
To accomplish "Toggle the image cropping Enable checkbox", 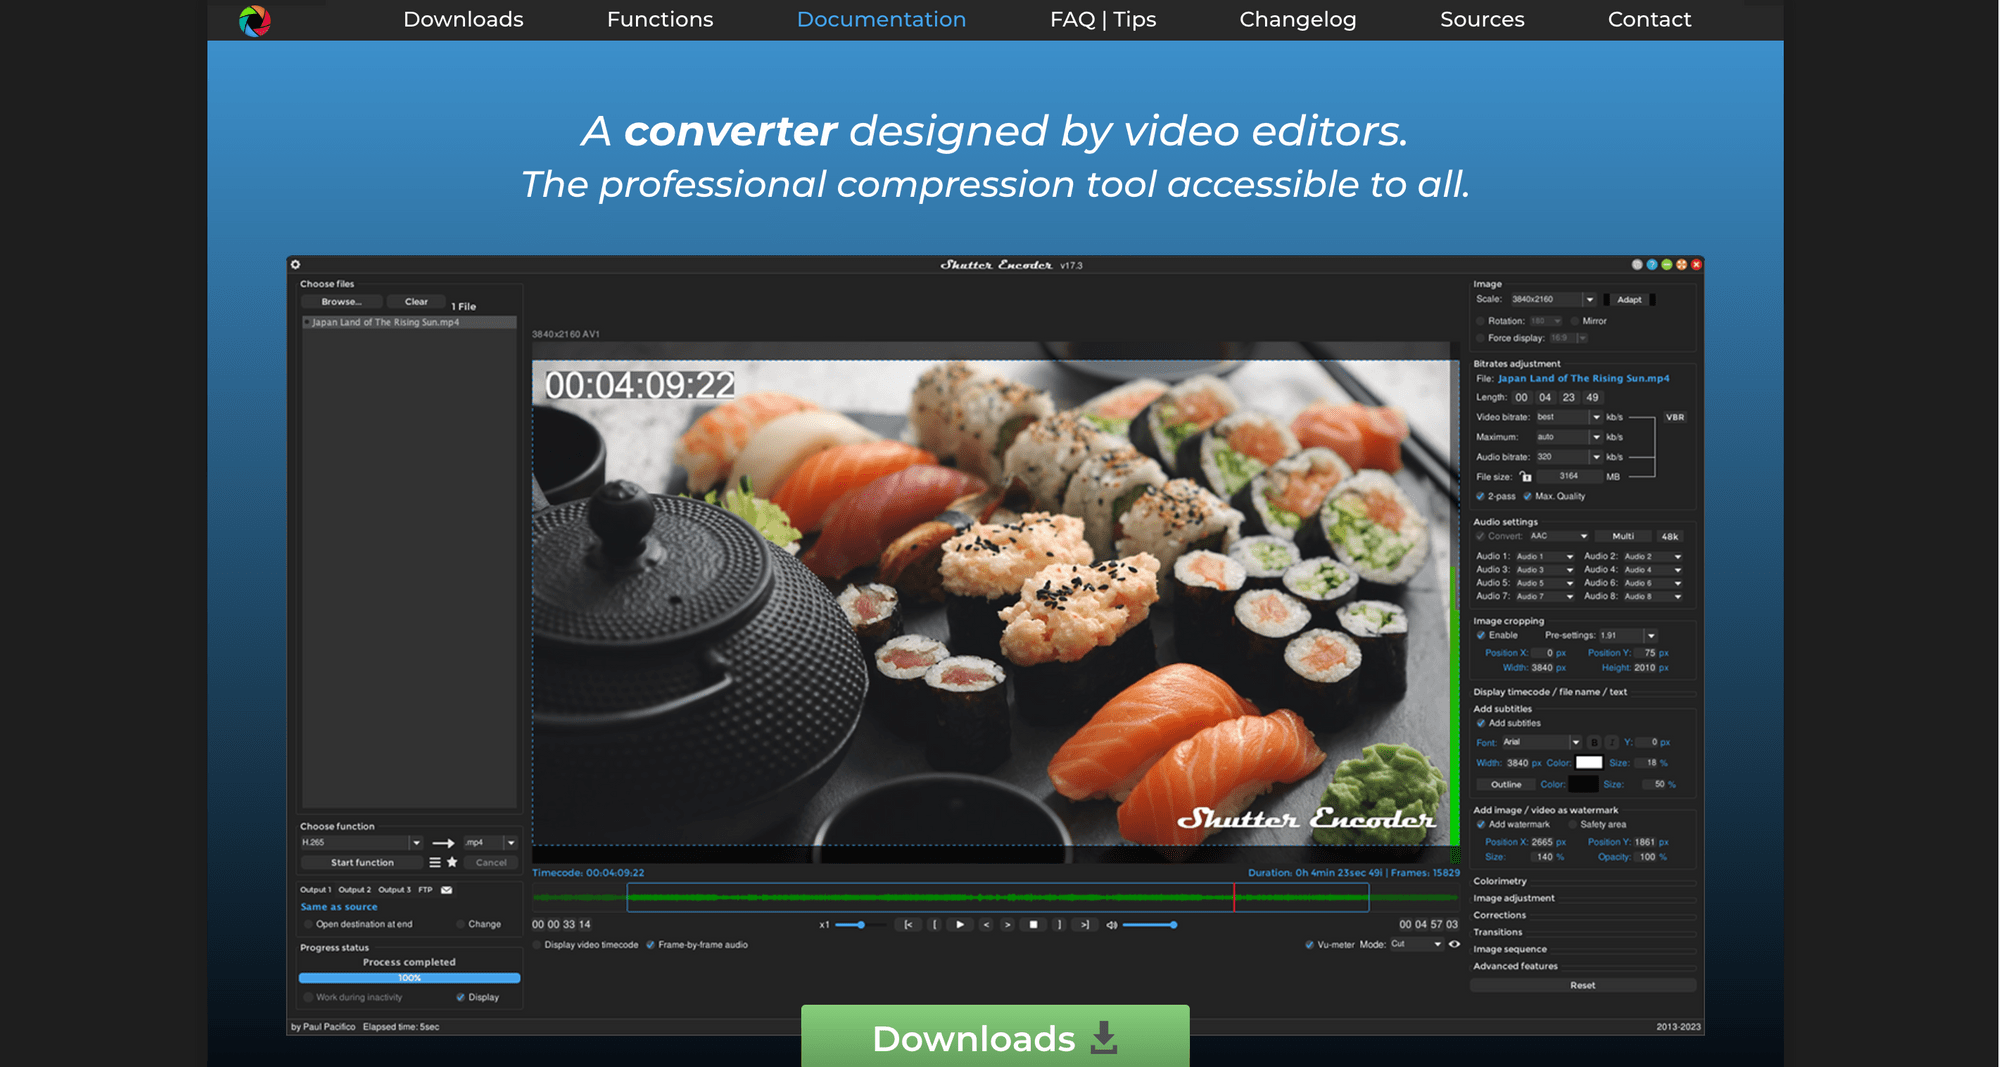I will (1481, 635).
